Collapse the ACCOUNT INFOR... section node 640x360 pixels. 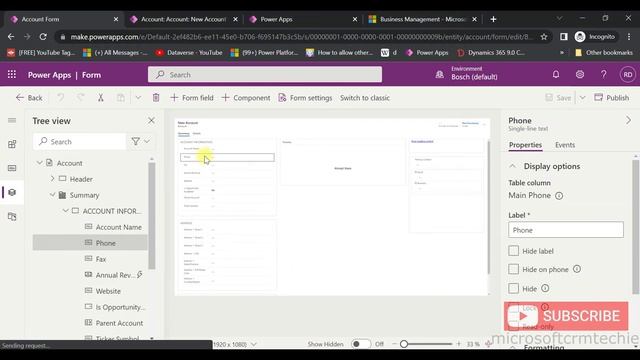pos(65,211)
